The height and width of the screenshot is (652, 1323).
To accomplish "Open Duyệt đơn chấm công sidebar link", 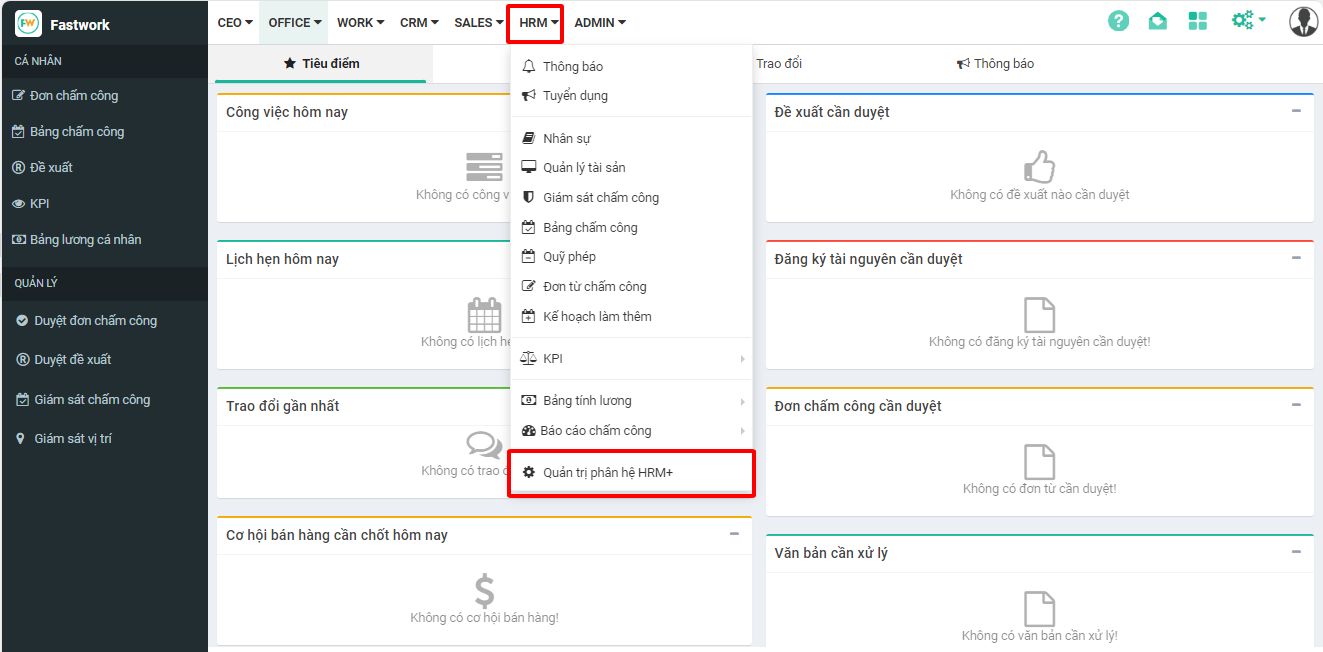I will click(x=95, y=321).
